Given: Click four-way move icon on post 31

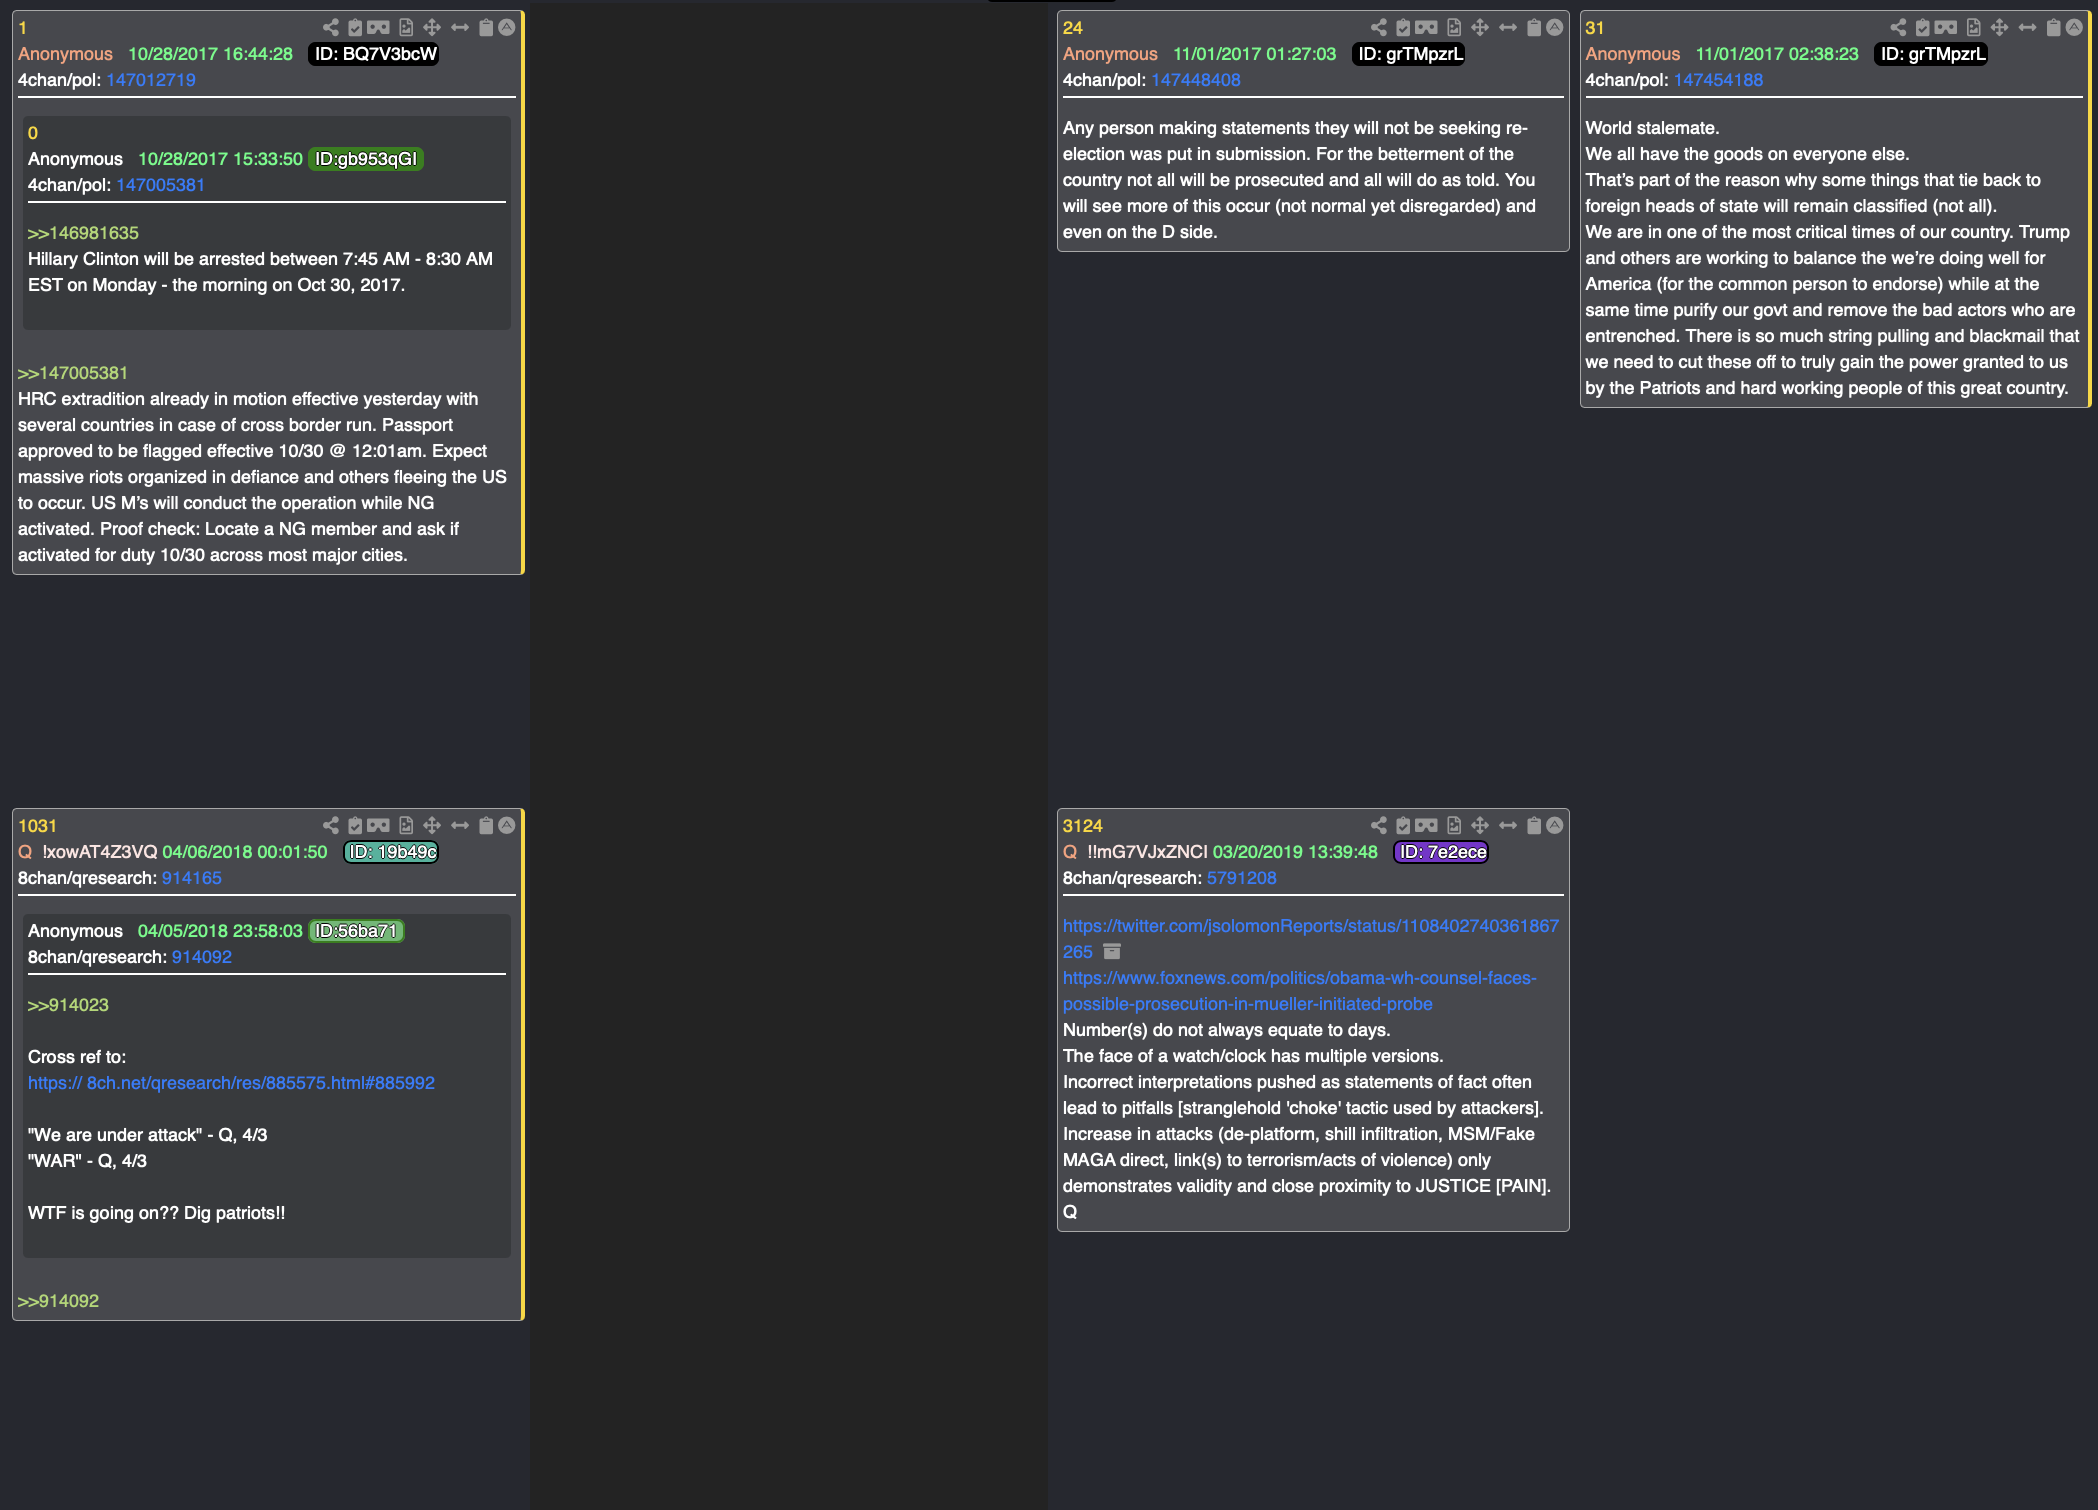Looking at the screenshot, I should [1999, 27].
